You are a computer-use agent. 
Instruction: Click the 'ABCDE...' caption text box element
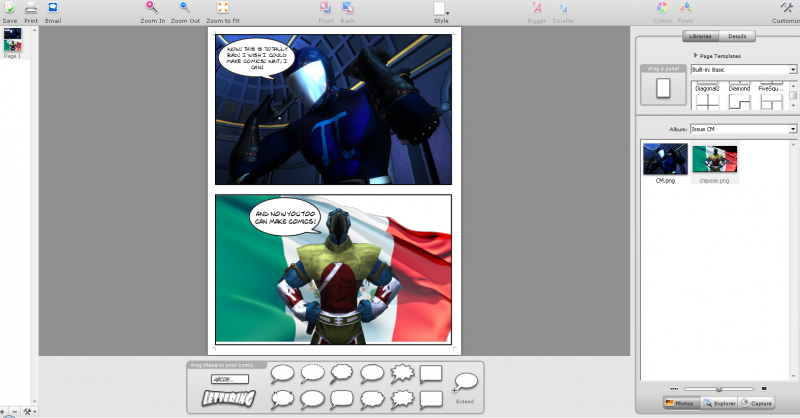pyautogui.click(x=230, y=379)
